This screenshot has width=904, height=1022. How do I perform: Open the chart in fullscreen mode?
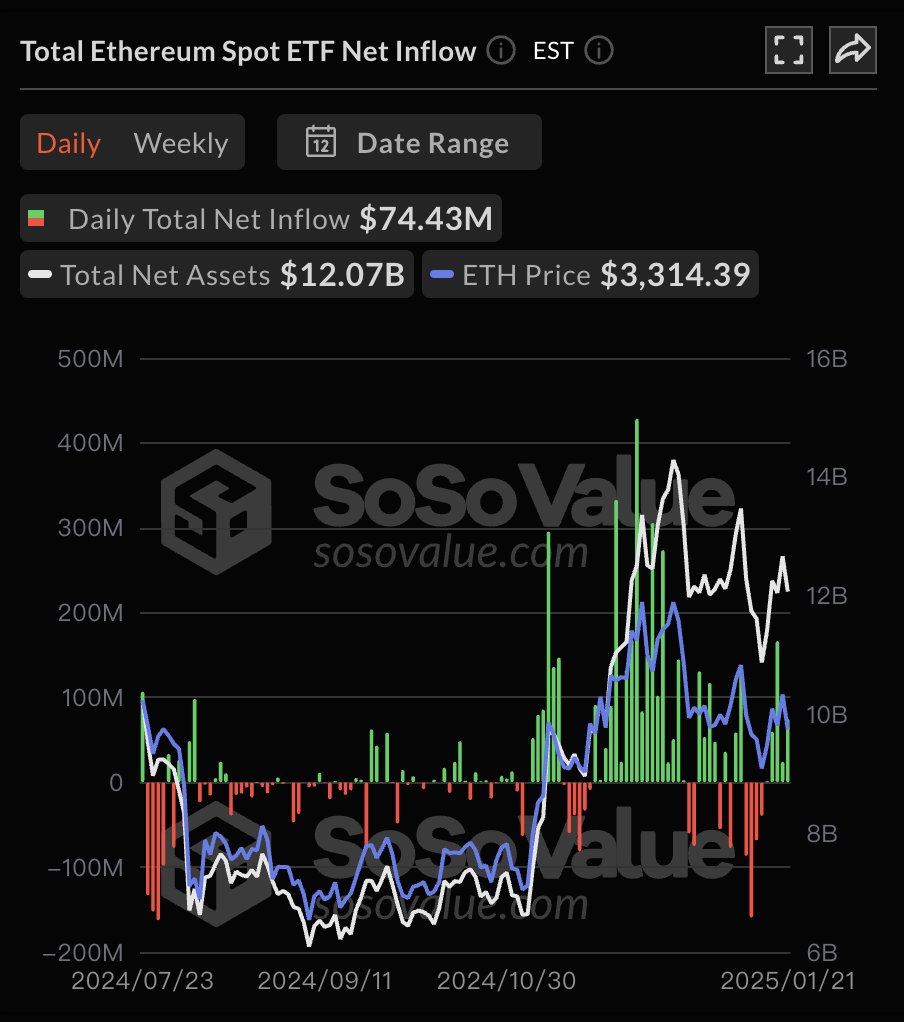tap(789, 50)
